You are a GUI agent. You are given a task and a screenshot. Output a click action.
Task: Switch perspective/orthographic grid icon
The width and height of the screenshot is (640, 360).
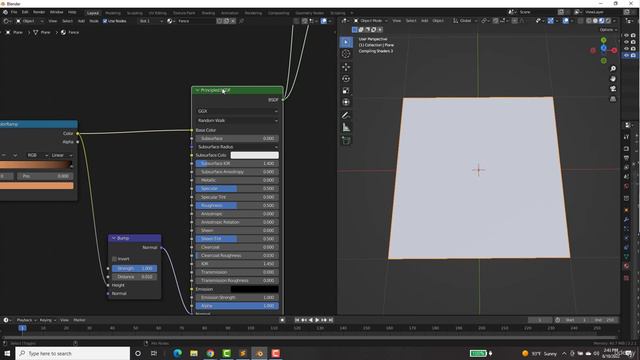coord(613,99)
